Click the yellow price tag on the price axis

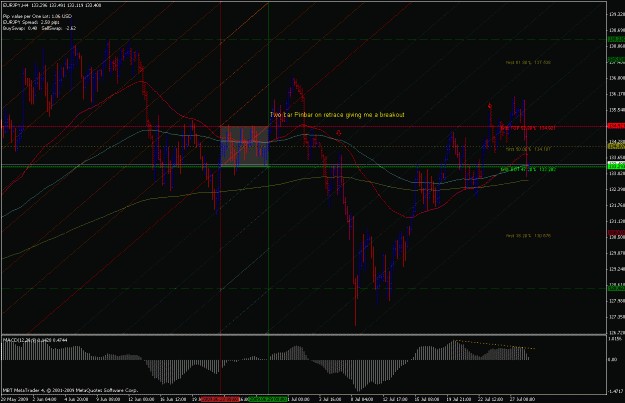click(616, 147)
